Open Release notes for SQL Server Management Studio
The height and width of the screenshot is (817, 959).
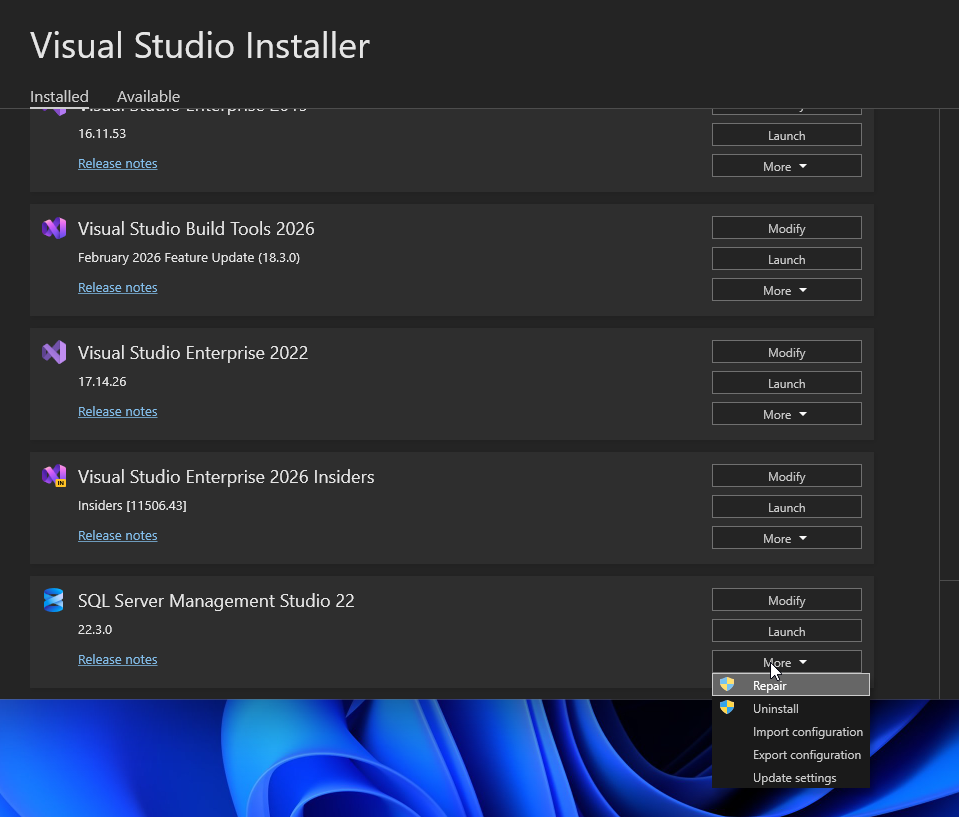coord(117,659)
